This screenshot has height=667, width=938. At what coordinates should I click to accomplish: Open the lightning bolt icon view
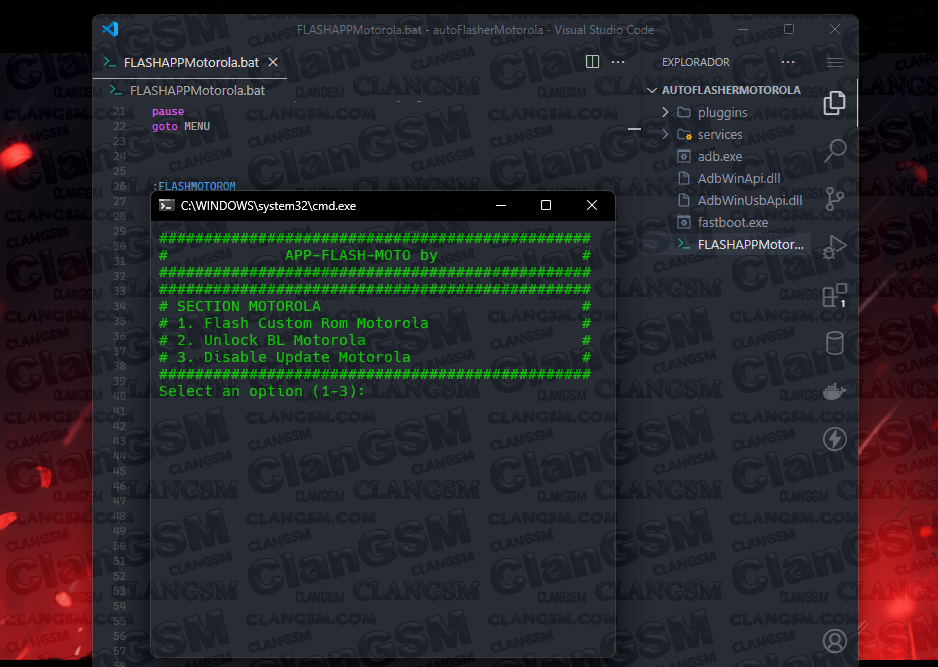(835, 439)
